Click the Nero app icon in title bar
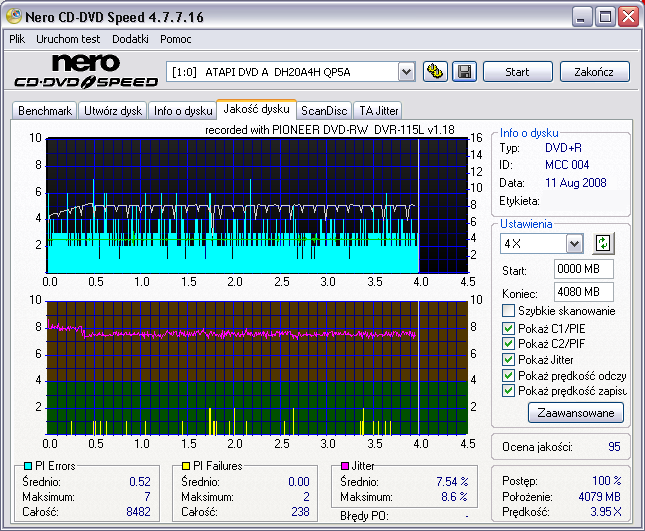Screen dimensions: 645x531 [x=14, y=16]
